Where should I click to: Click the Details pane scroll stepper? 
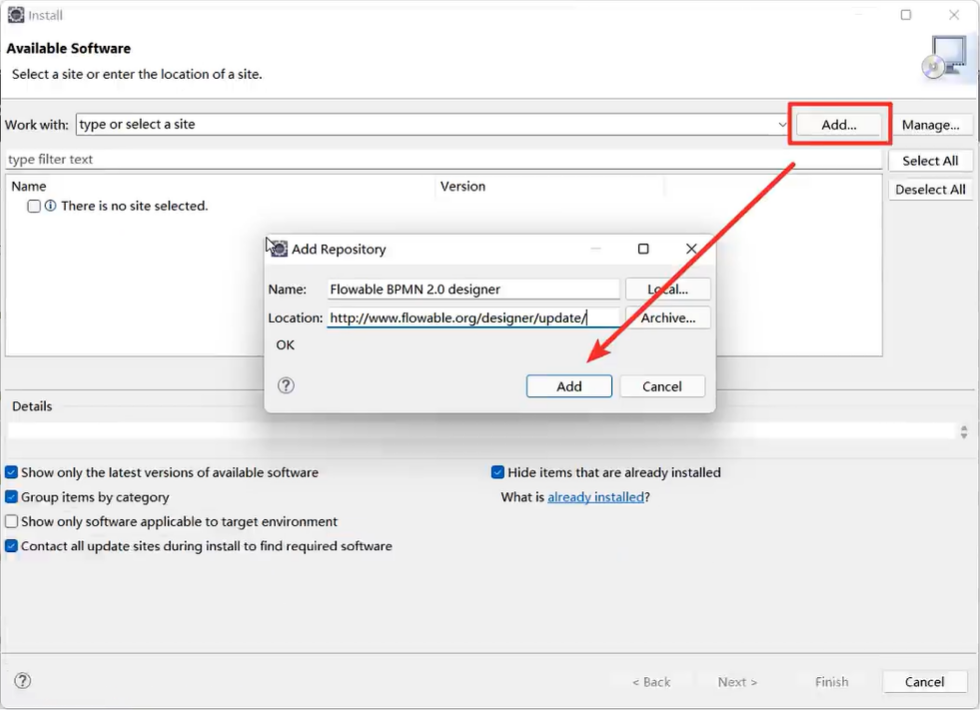(x=964, y=431)
